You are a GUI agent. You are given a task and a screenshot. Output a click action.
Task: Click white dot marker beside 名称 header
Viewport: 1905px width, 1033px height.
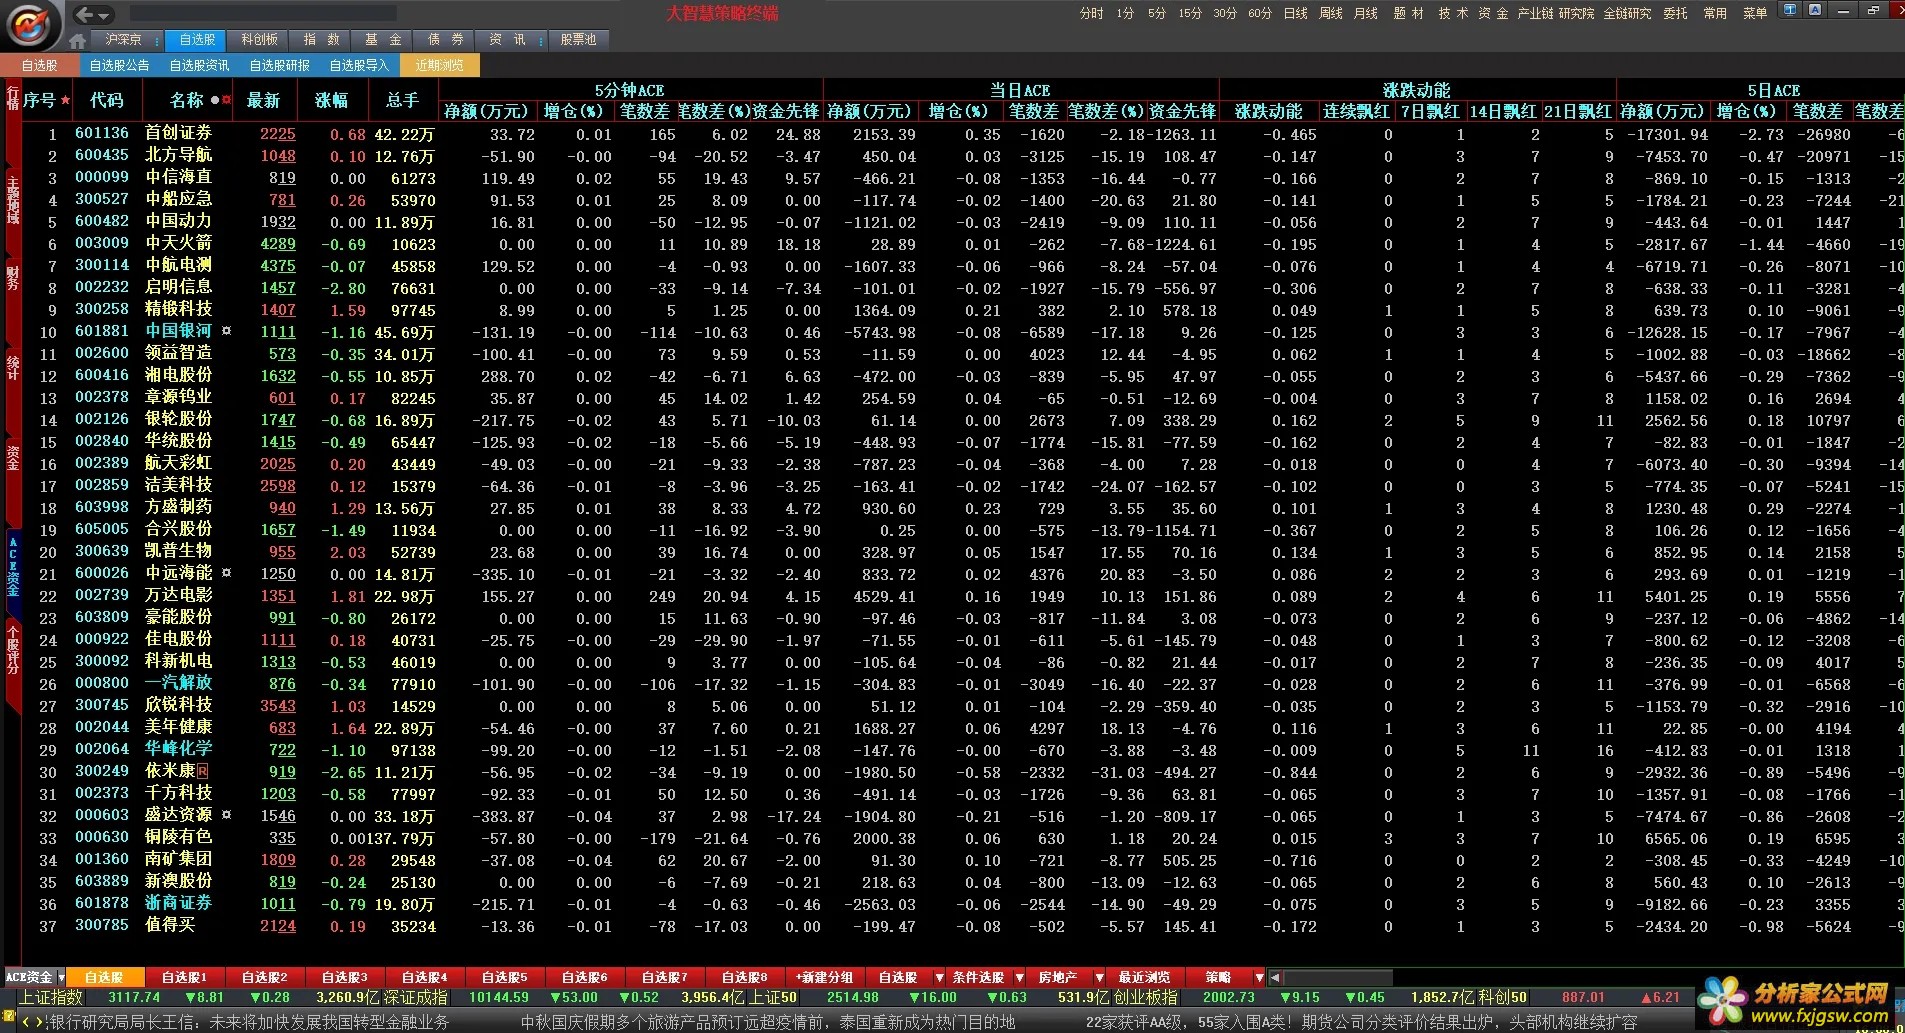point(215,100)
